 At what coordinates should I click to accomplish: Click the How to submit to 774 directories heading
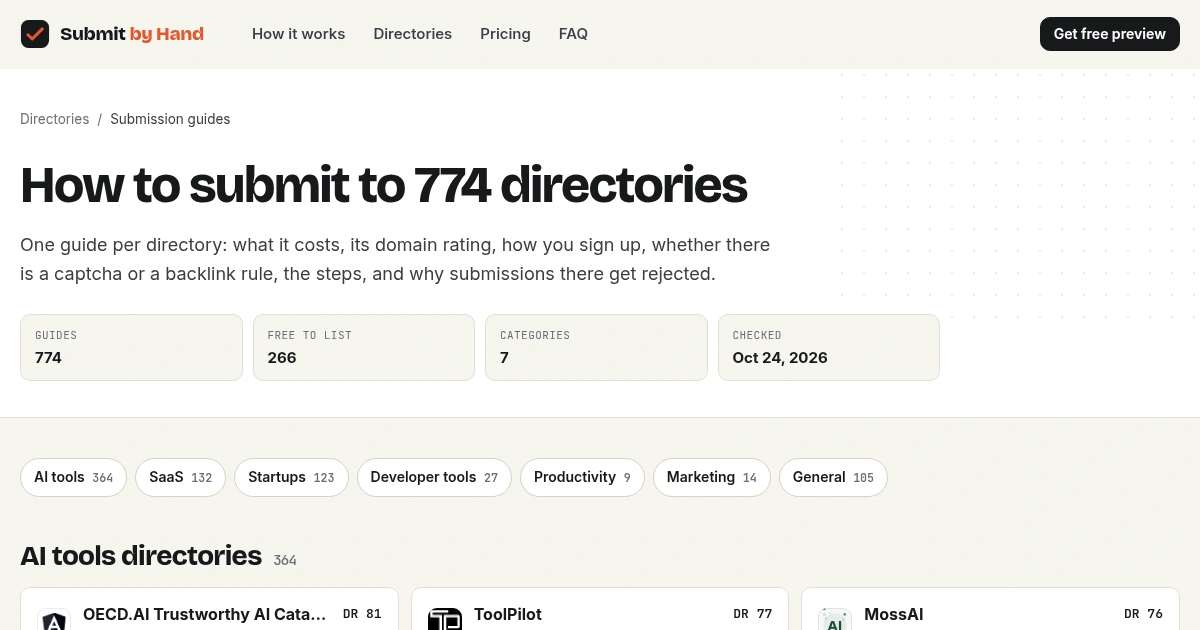pos(384,185)
